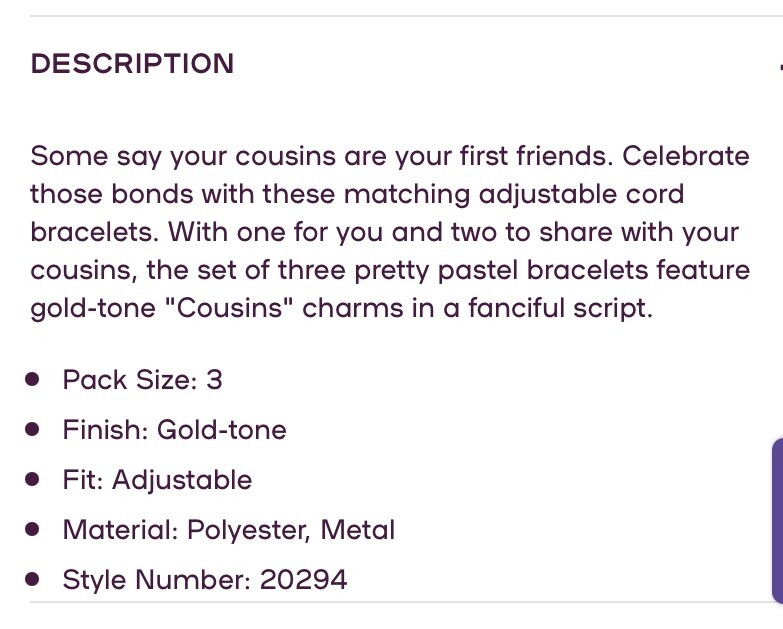Click the word Polyester in the Material line
This screenshot has height=629, width=783.
(x=249, y=530)
